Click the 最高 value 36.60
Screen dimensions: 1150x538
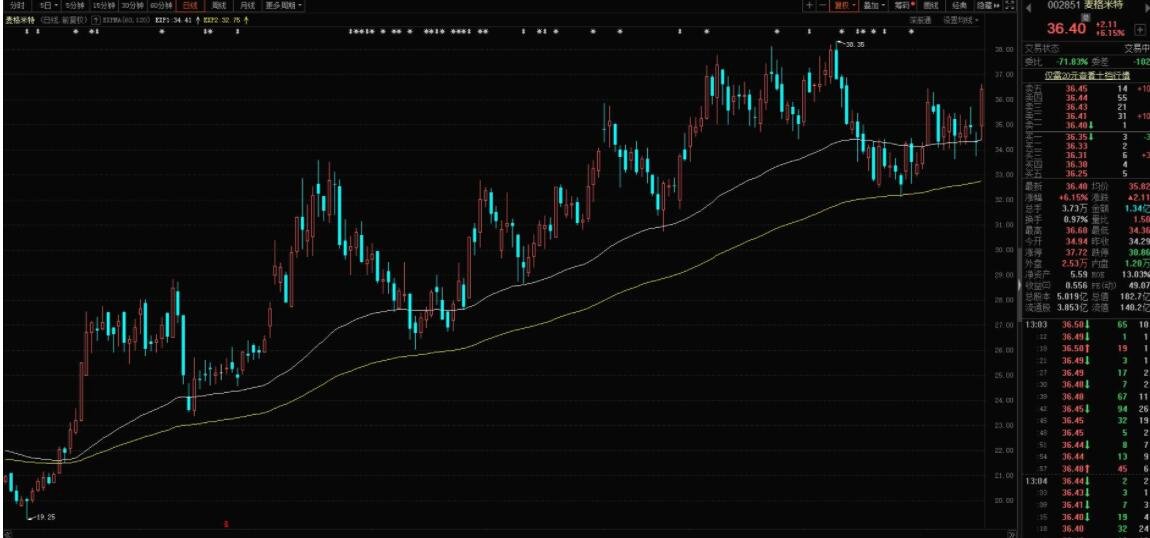(1076, 230)
